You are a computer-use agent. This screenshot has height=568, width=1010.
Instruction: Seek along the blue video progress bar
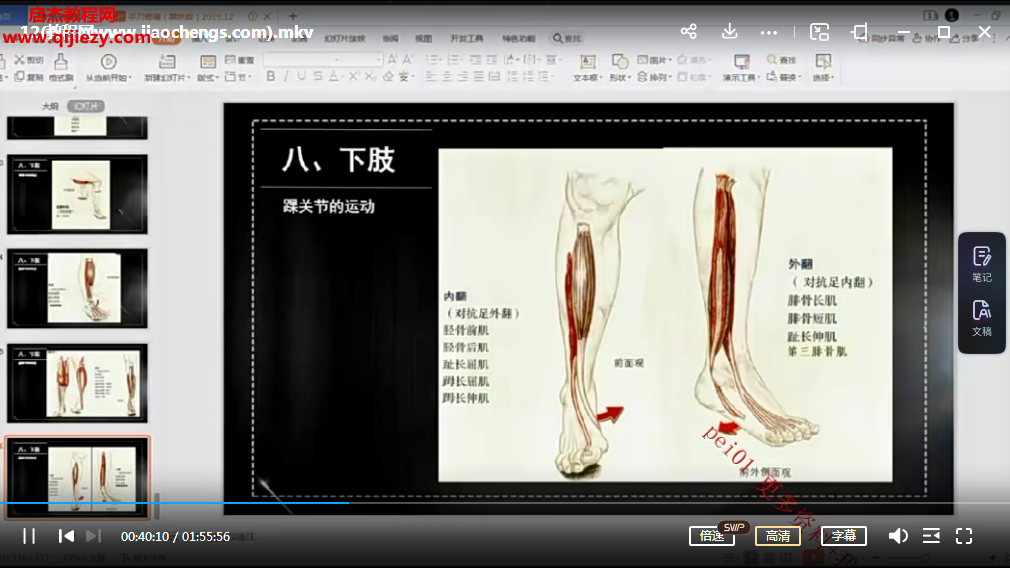click(175, 503)
